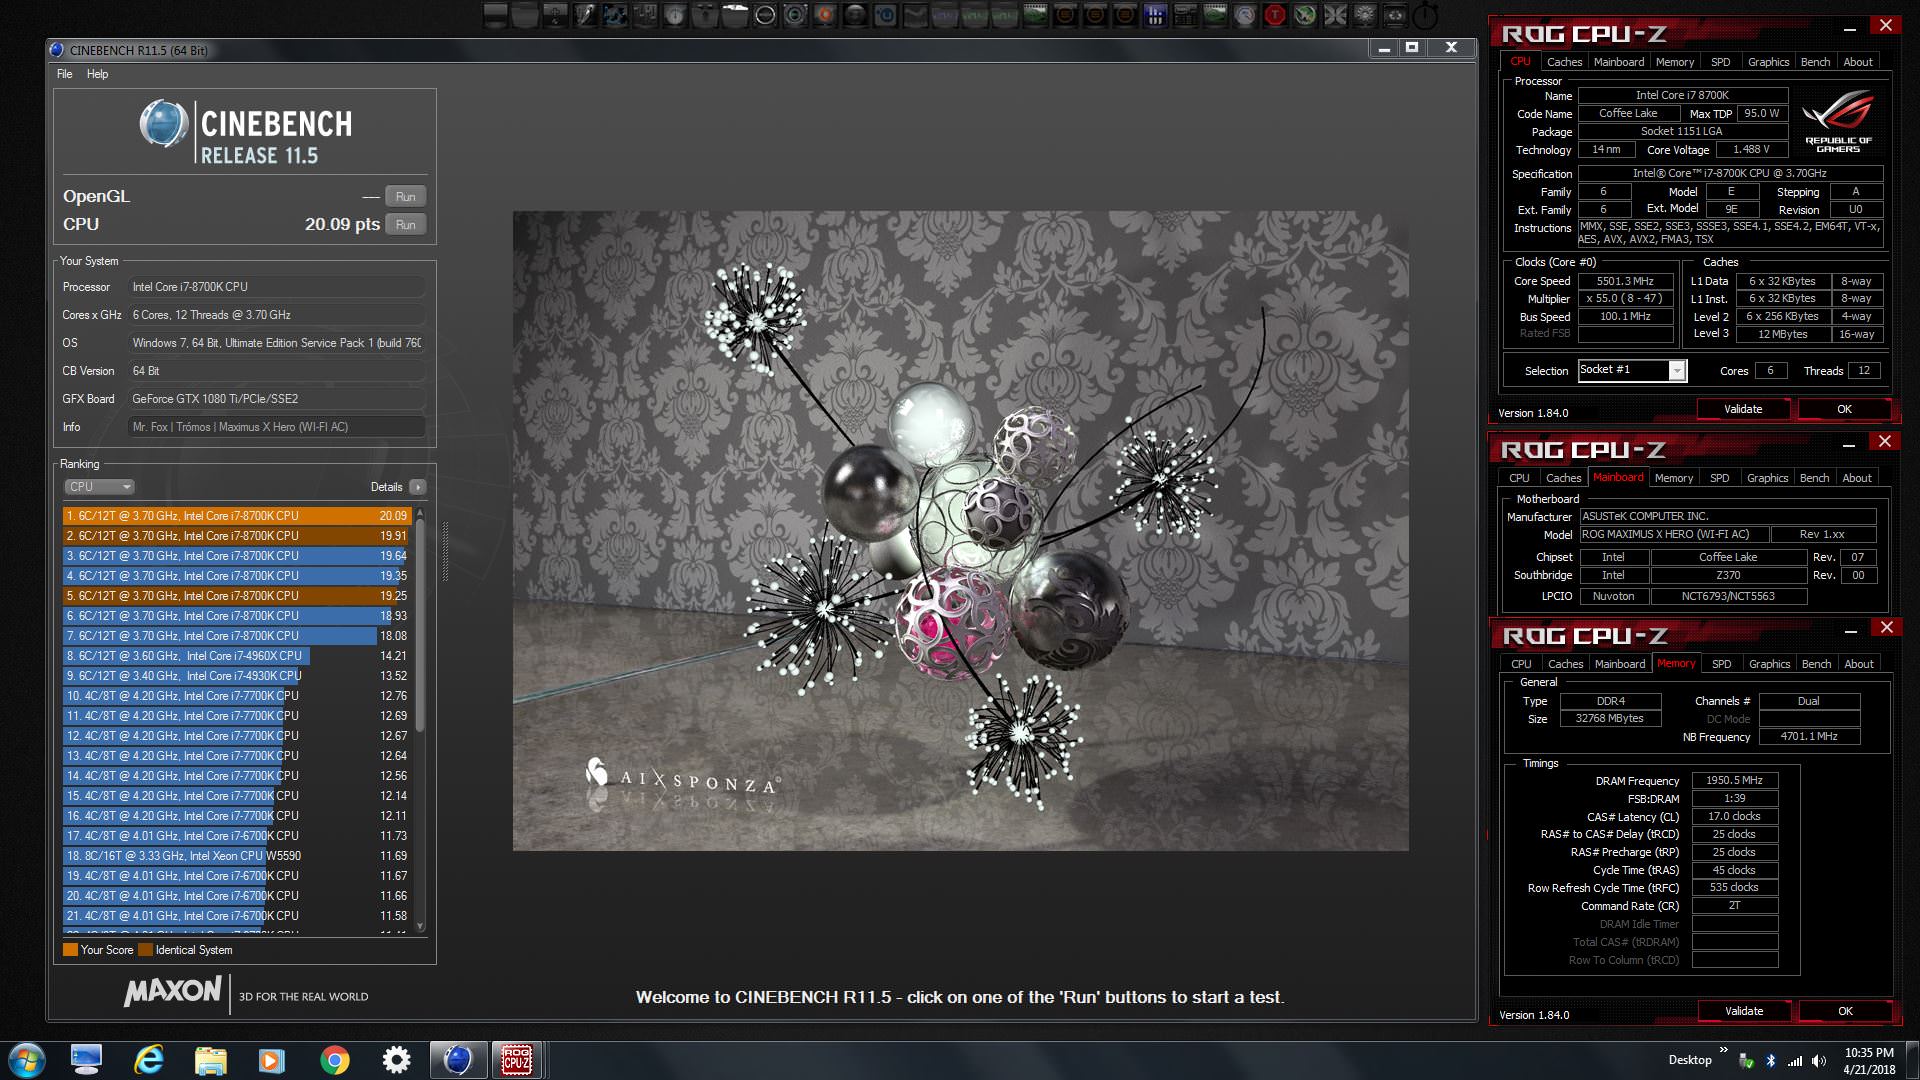Launch Internet Explorer from the taskbar
Viewport: 1920px width, 1080px height.
[x=149, y=1060]
